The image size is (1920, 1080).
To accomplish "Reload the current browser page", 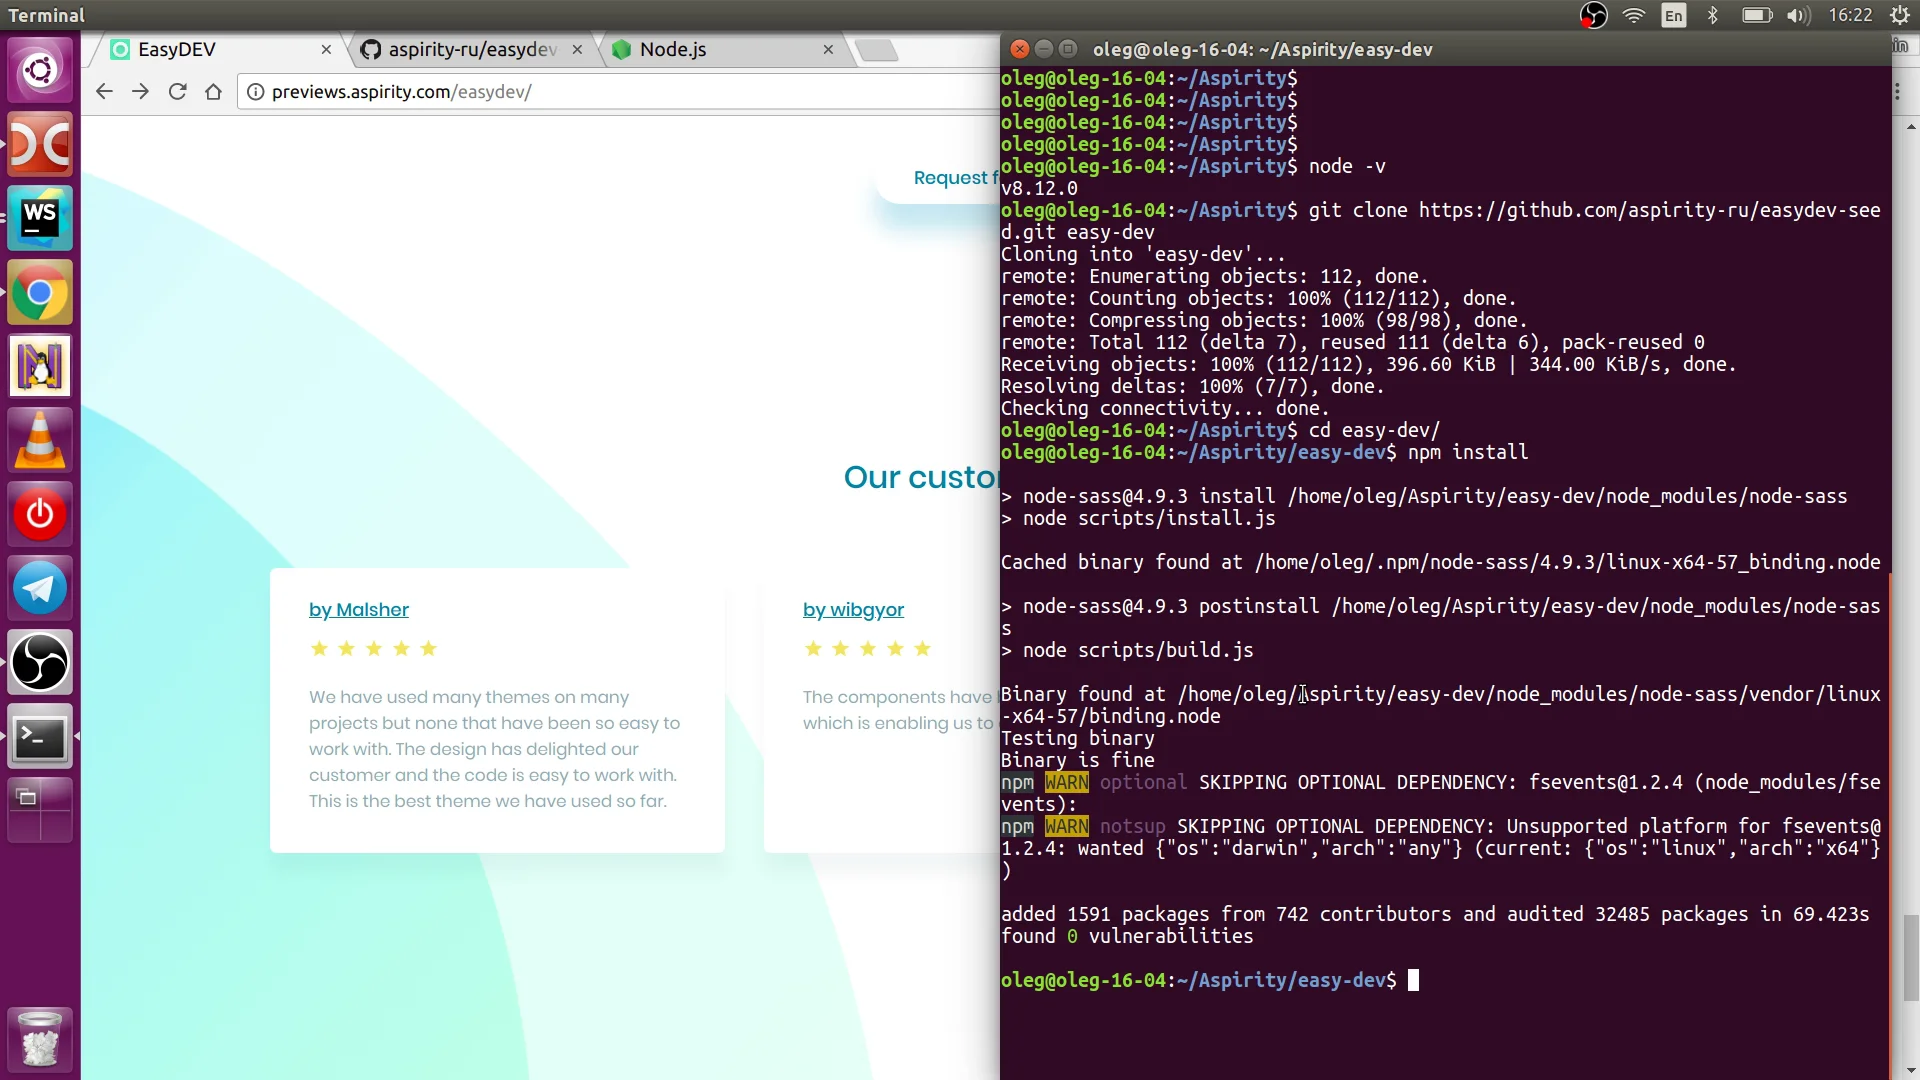I will coord(177,91).
